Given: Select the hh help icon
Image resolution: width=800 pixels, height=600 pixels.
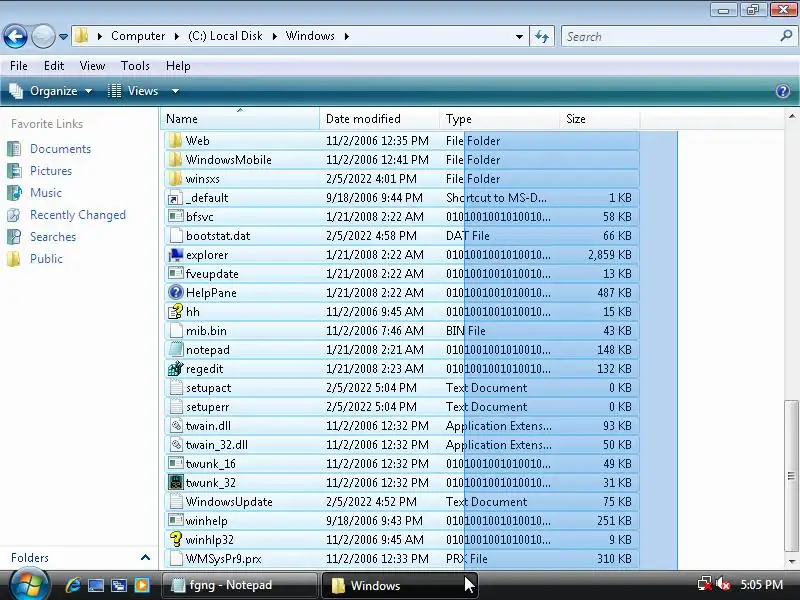Looking at the screenshot, I should point(176,311).
